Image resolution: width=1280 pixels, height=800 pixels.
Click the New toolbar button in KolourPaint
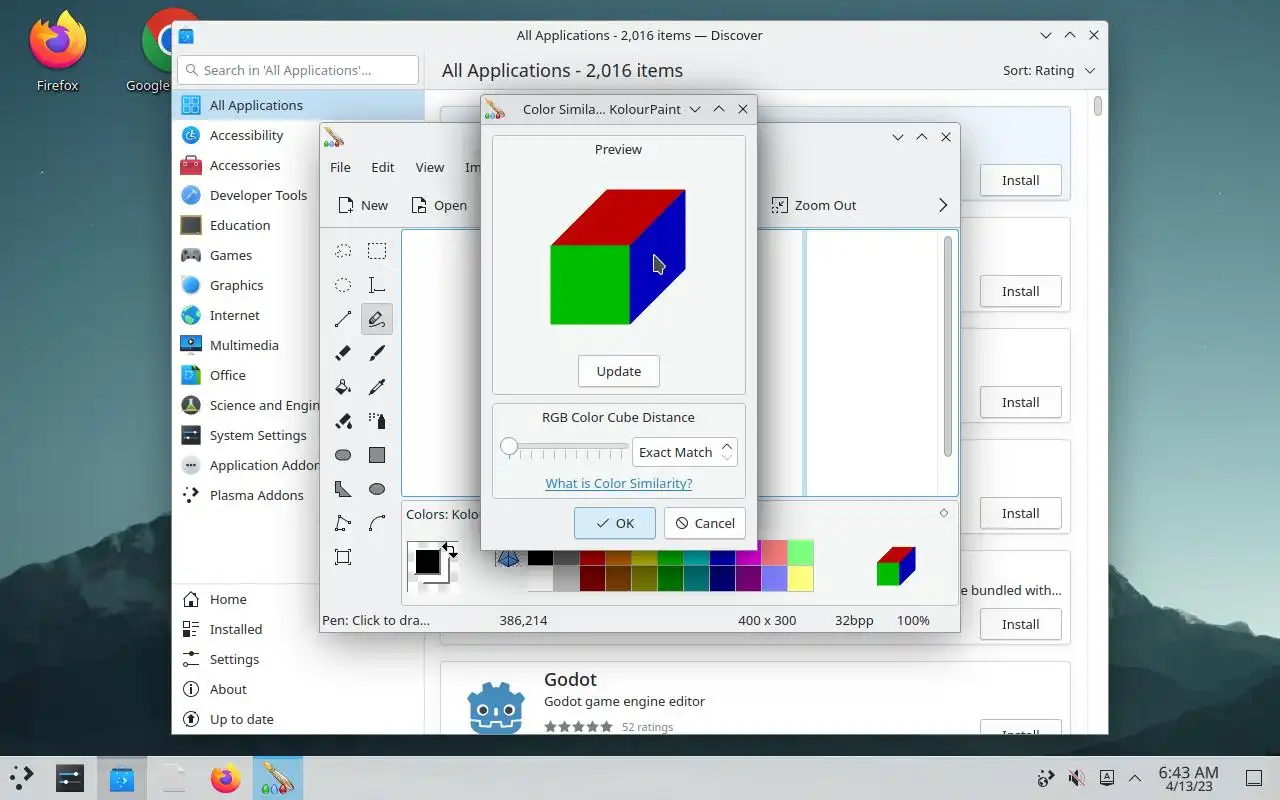click(363, 205)
